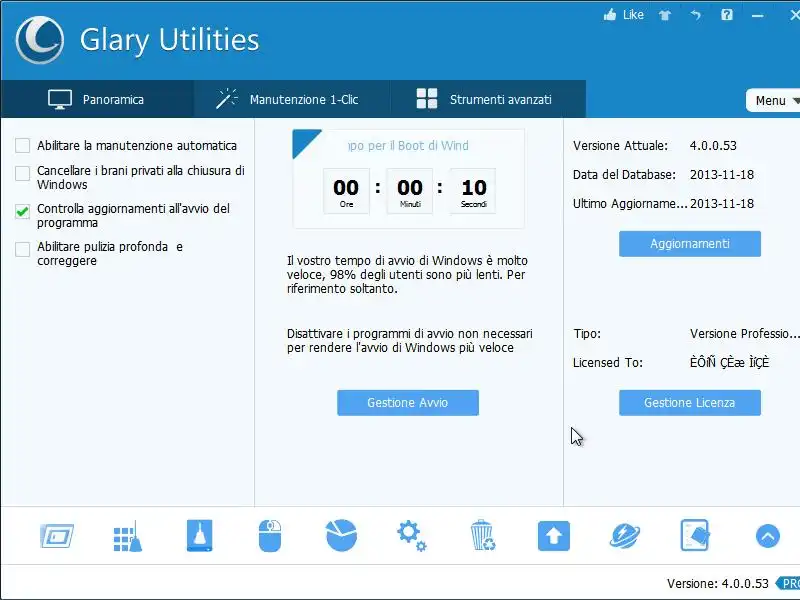Click the 'Glary Utilities' title text
The width and height of the screenshot is (800, 600).
coord(169,40)
